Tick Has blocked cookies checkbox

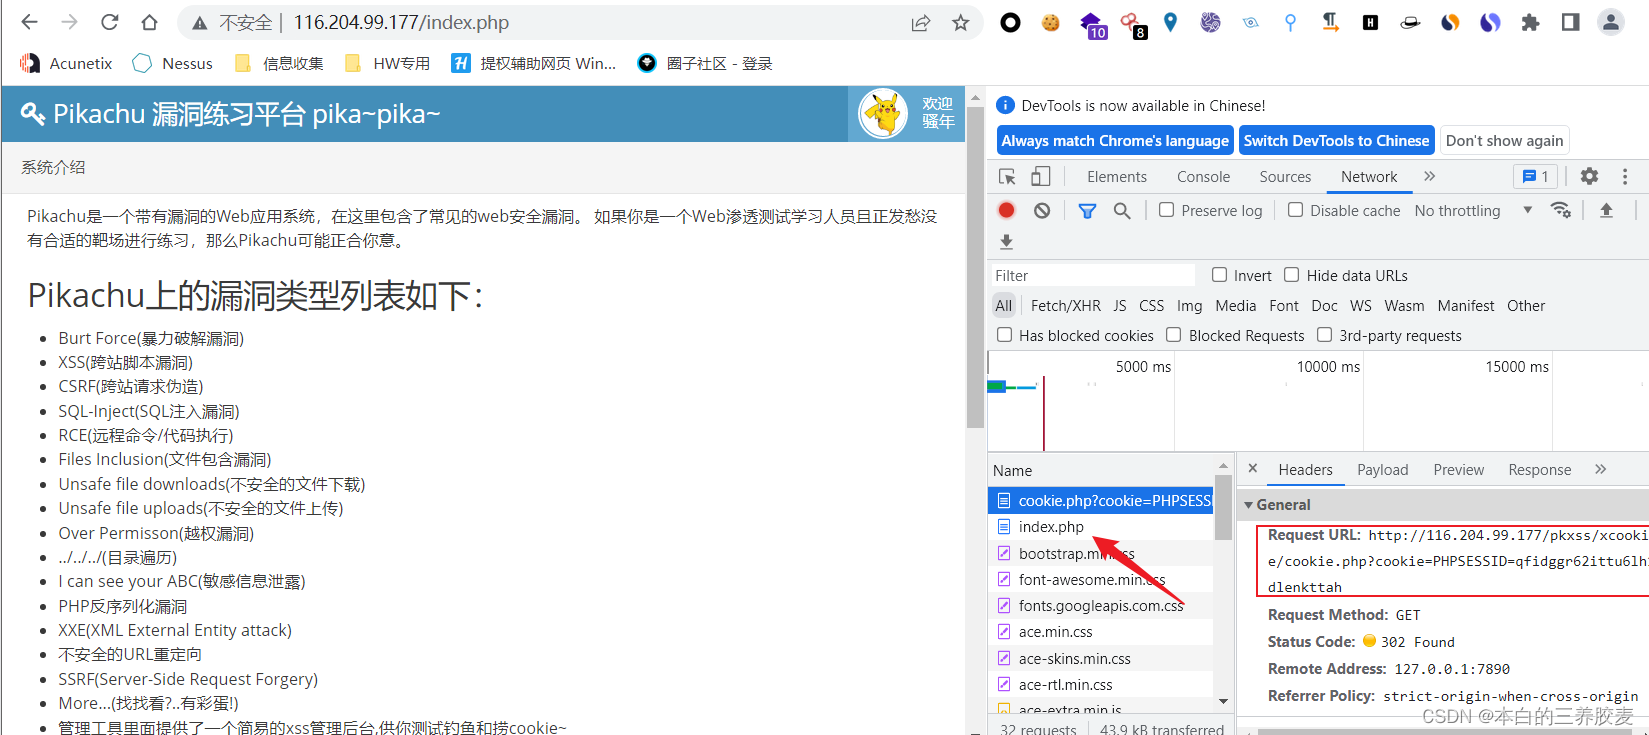1004,335
